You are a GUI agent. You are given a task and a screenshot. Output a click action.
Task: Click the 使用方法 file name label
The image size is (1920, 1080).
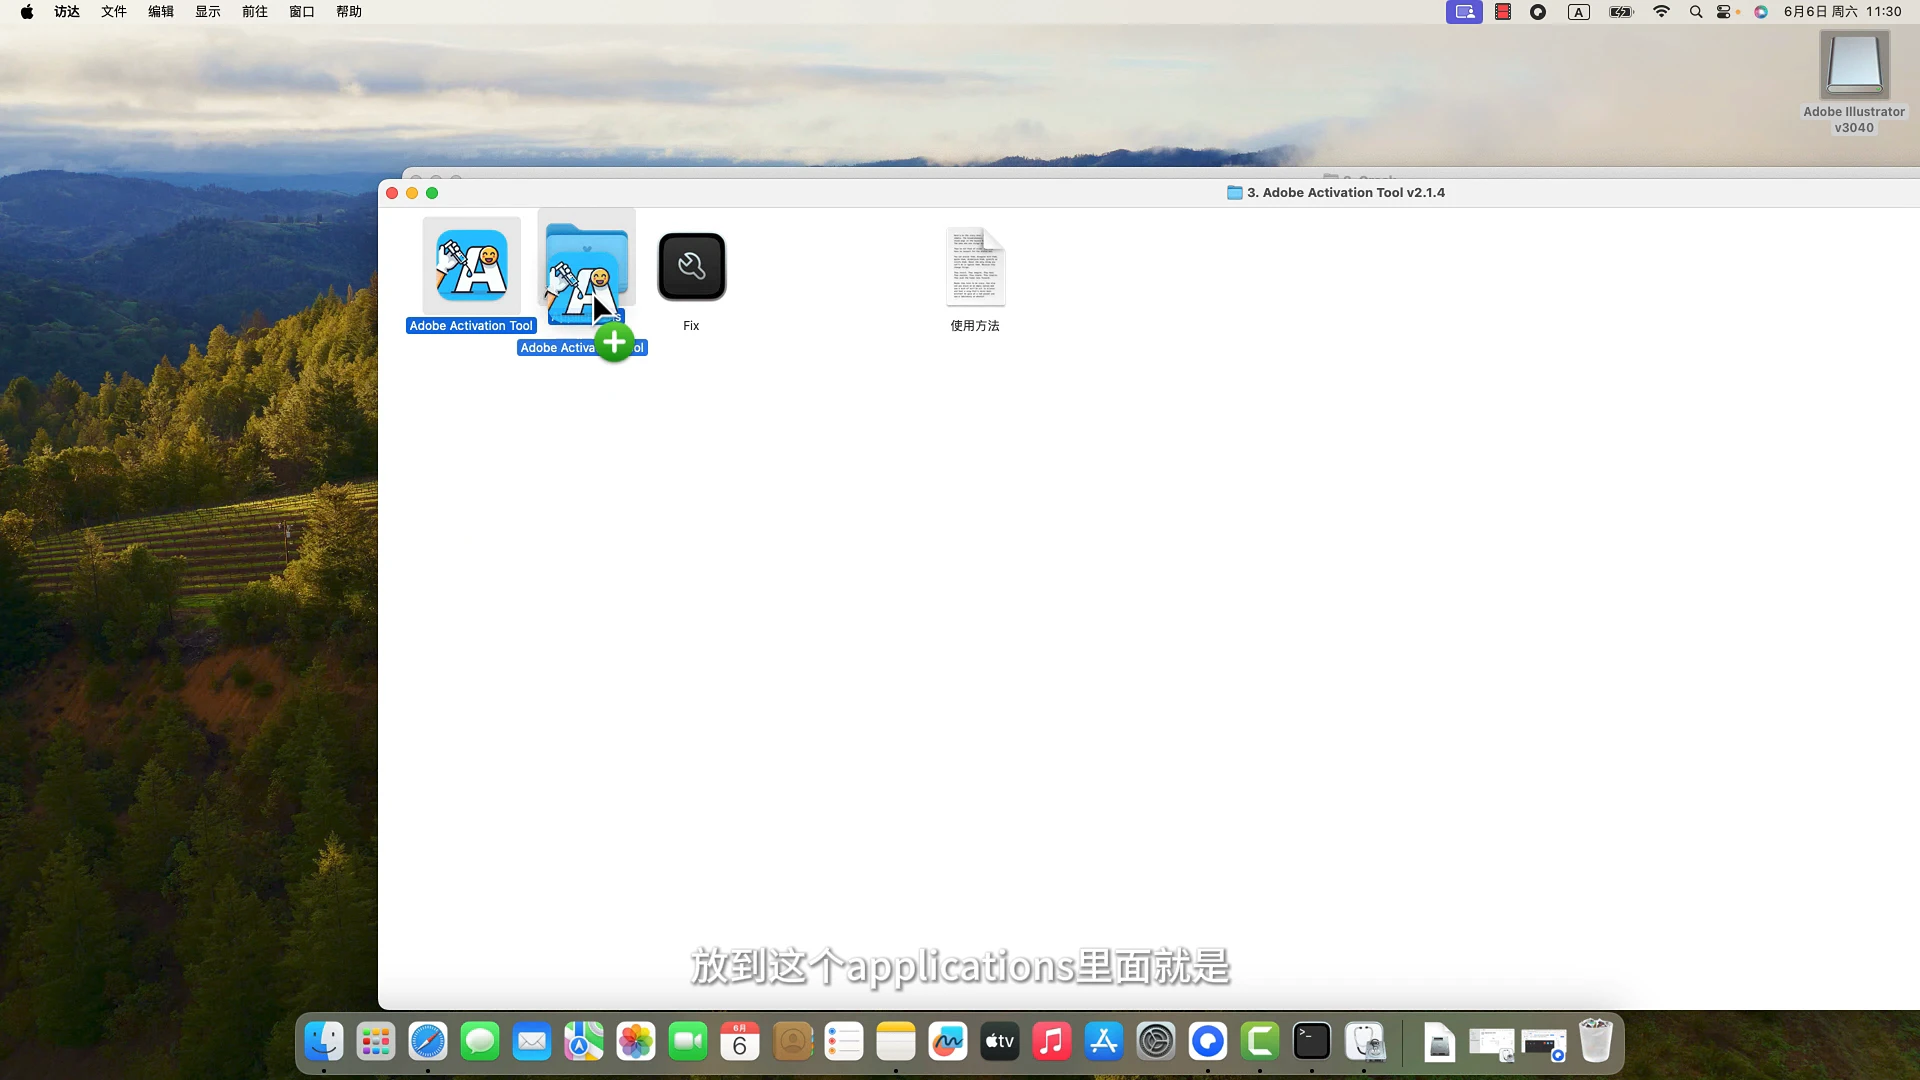[975, 326]
